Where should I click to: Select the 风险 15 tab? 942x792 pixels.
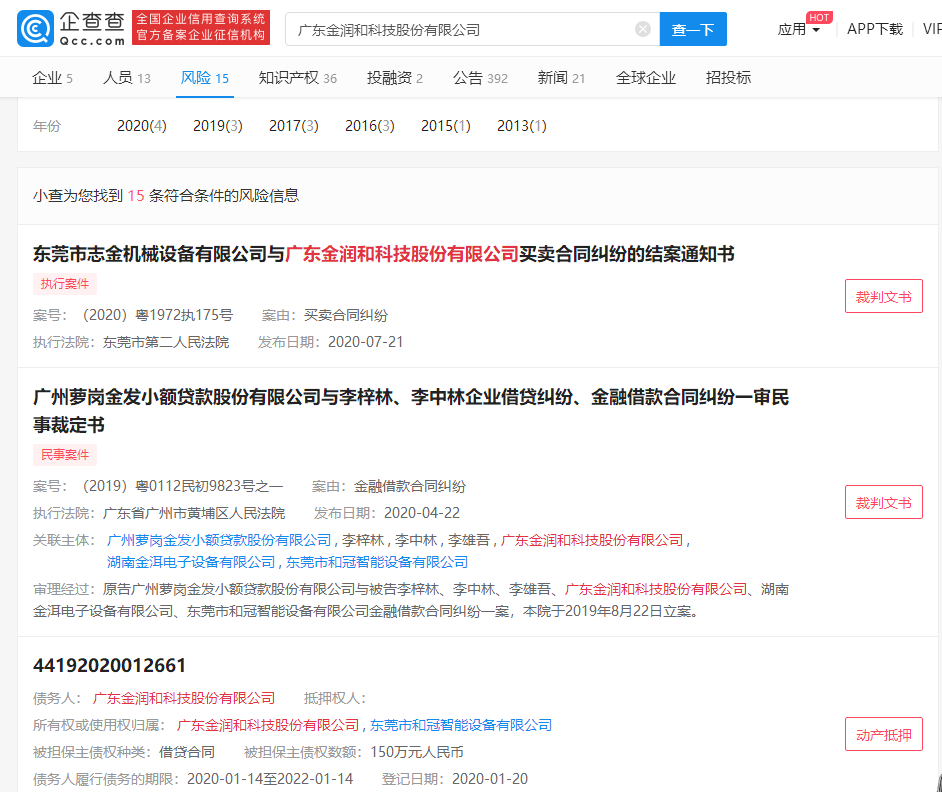pos(205,78)
